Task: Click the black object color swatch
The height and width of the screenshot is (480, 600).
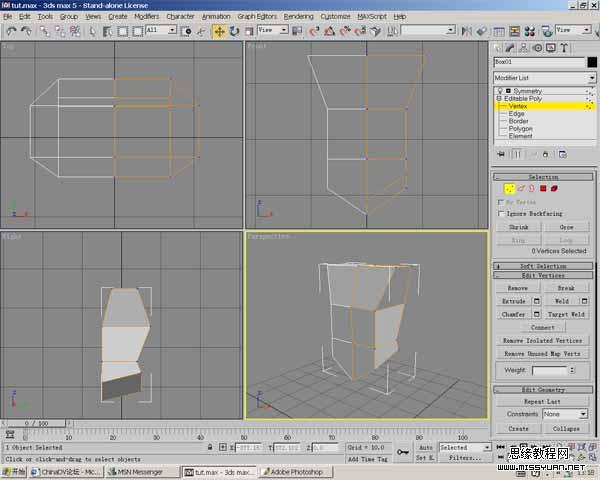Action: coord(592,62)
